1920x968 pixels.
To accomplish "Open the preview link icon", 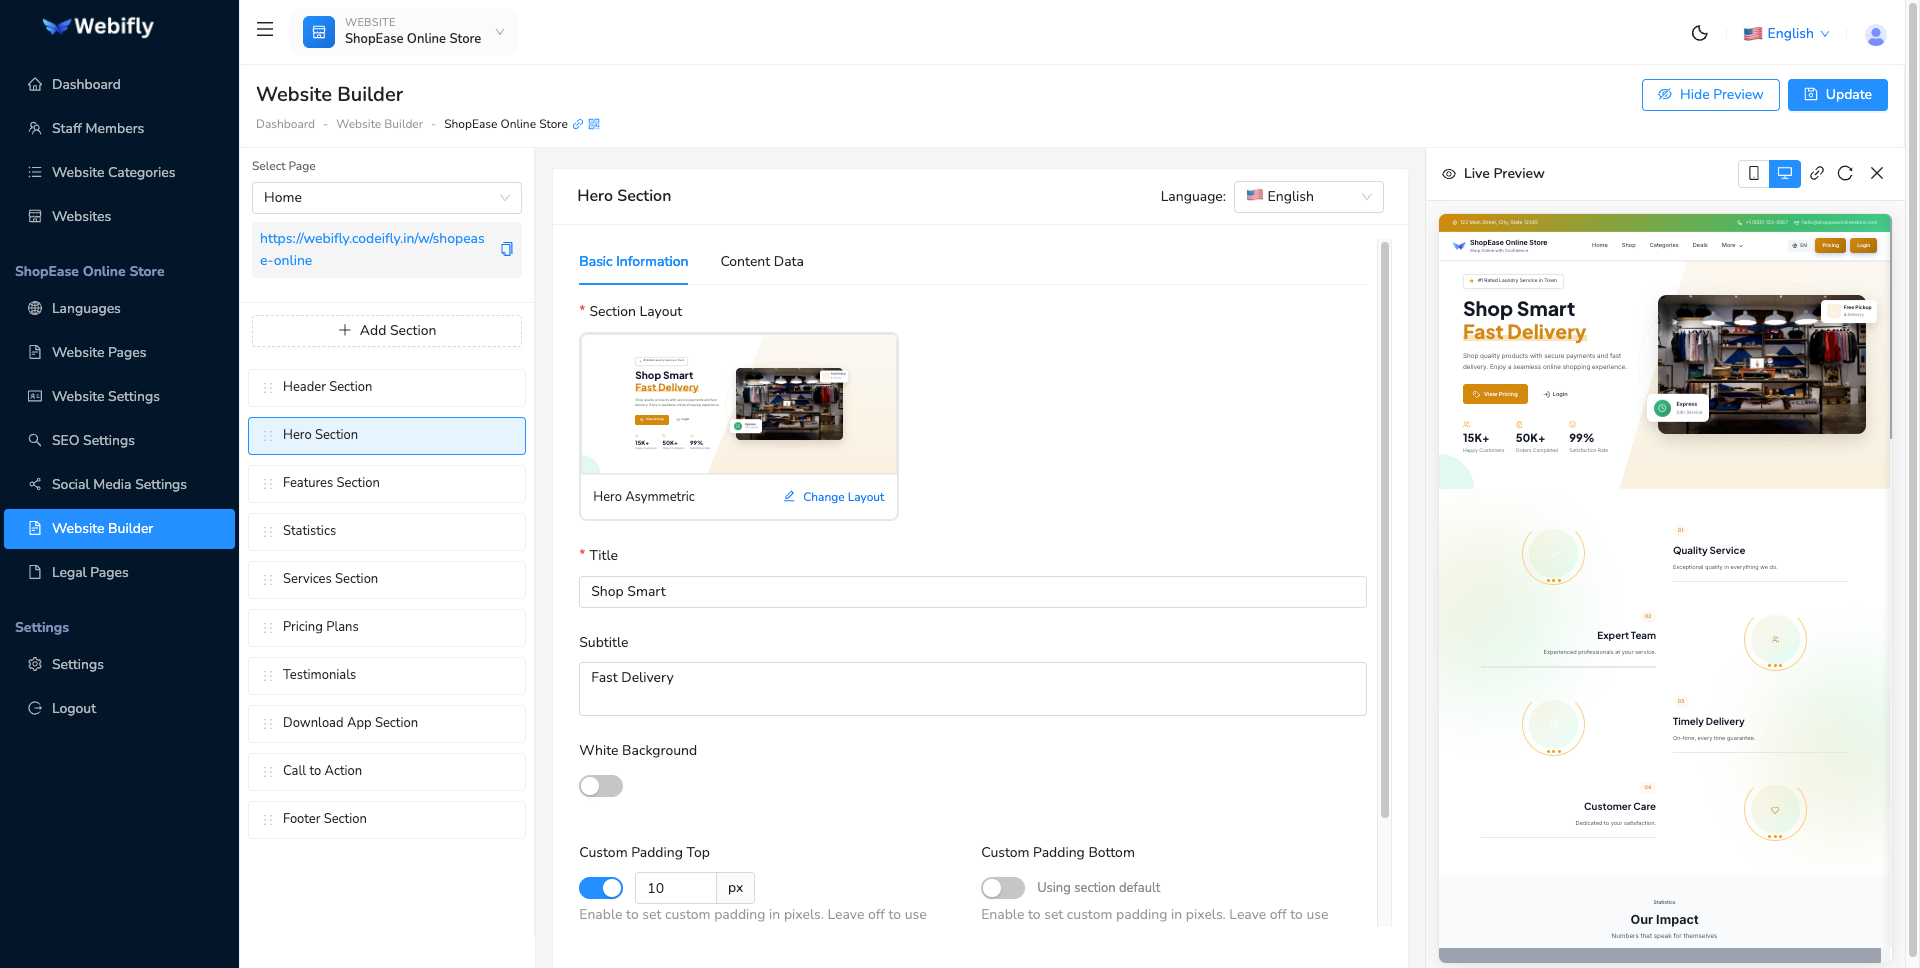I will pos(1817,173).
